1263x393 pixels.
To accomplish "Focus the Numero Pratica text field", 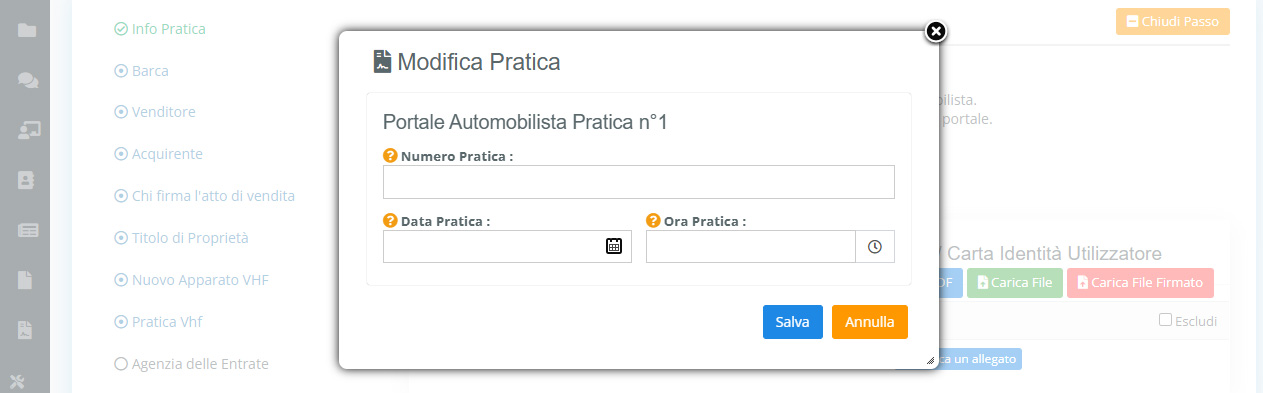I will 639,182.
